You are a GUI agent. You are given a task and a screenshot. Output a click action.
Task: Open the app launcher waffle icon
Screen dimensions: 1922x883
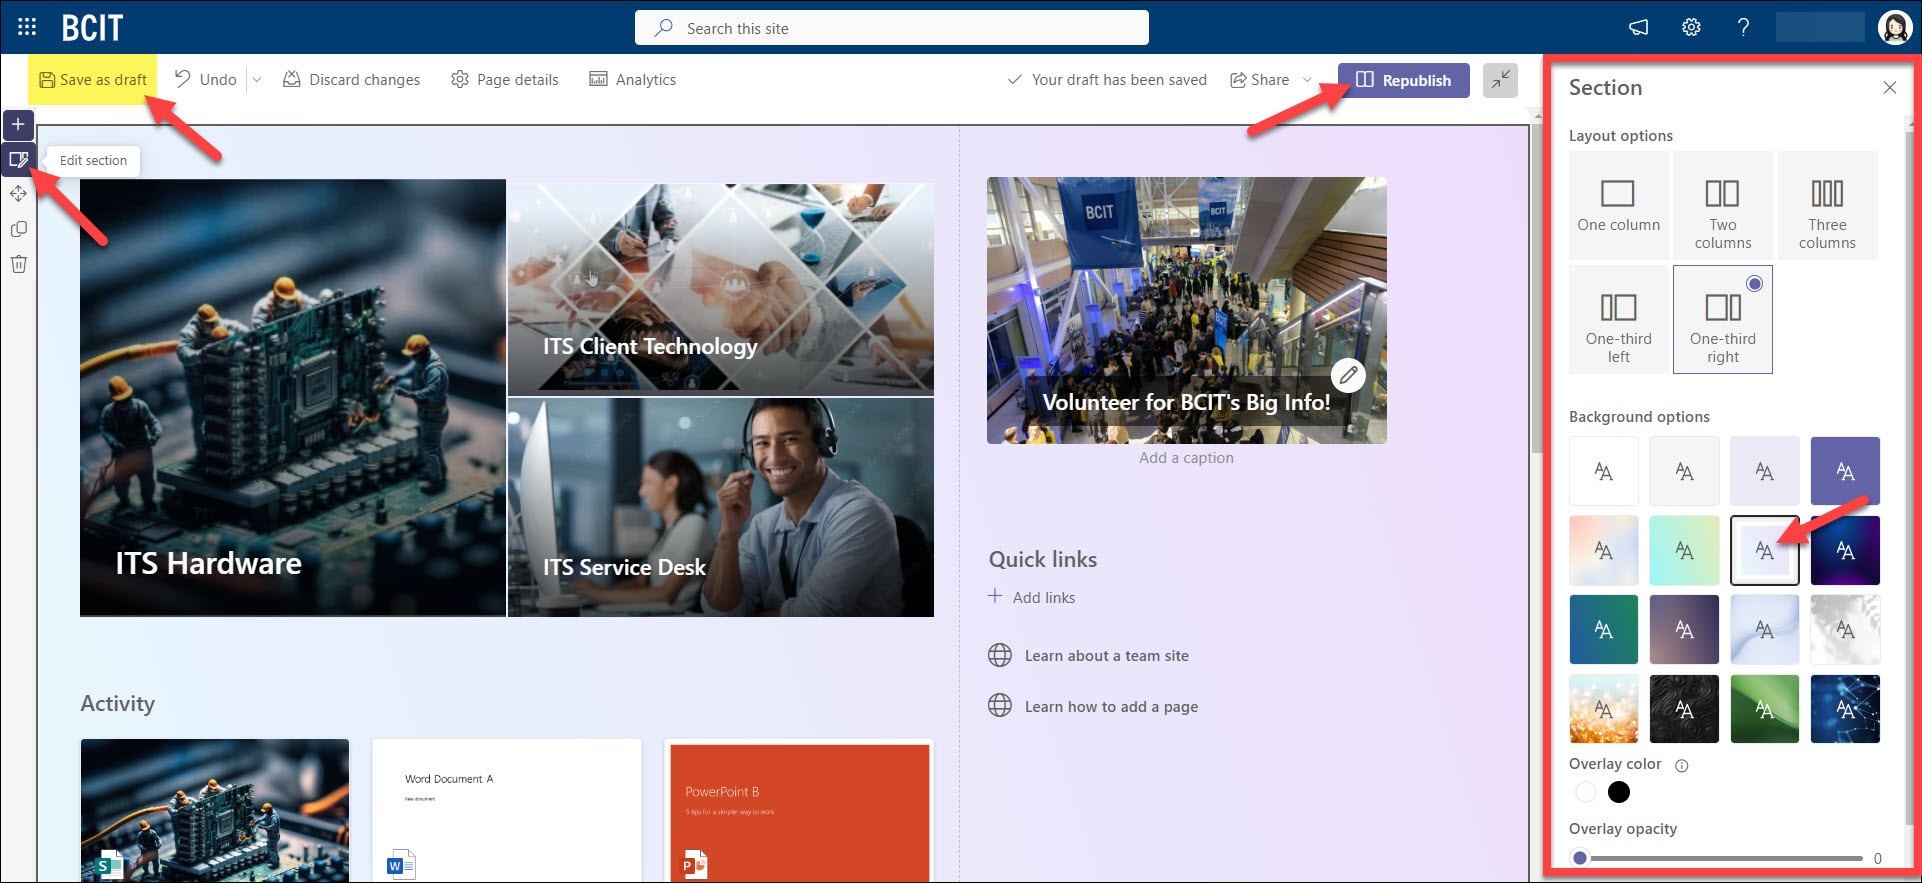click(27, 27)
